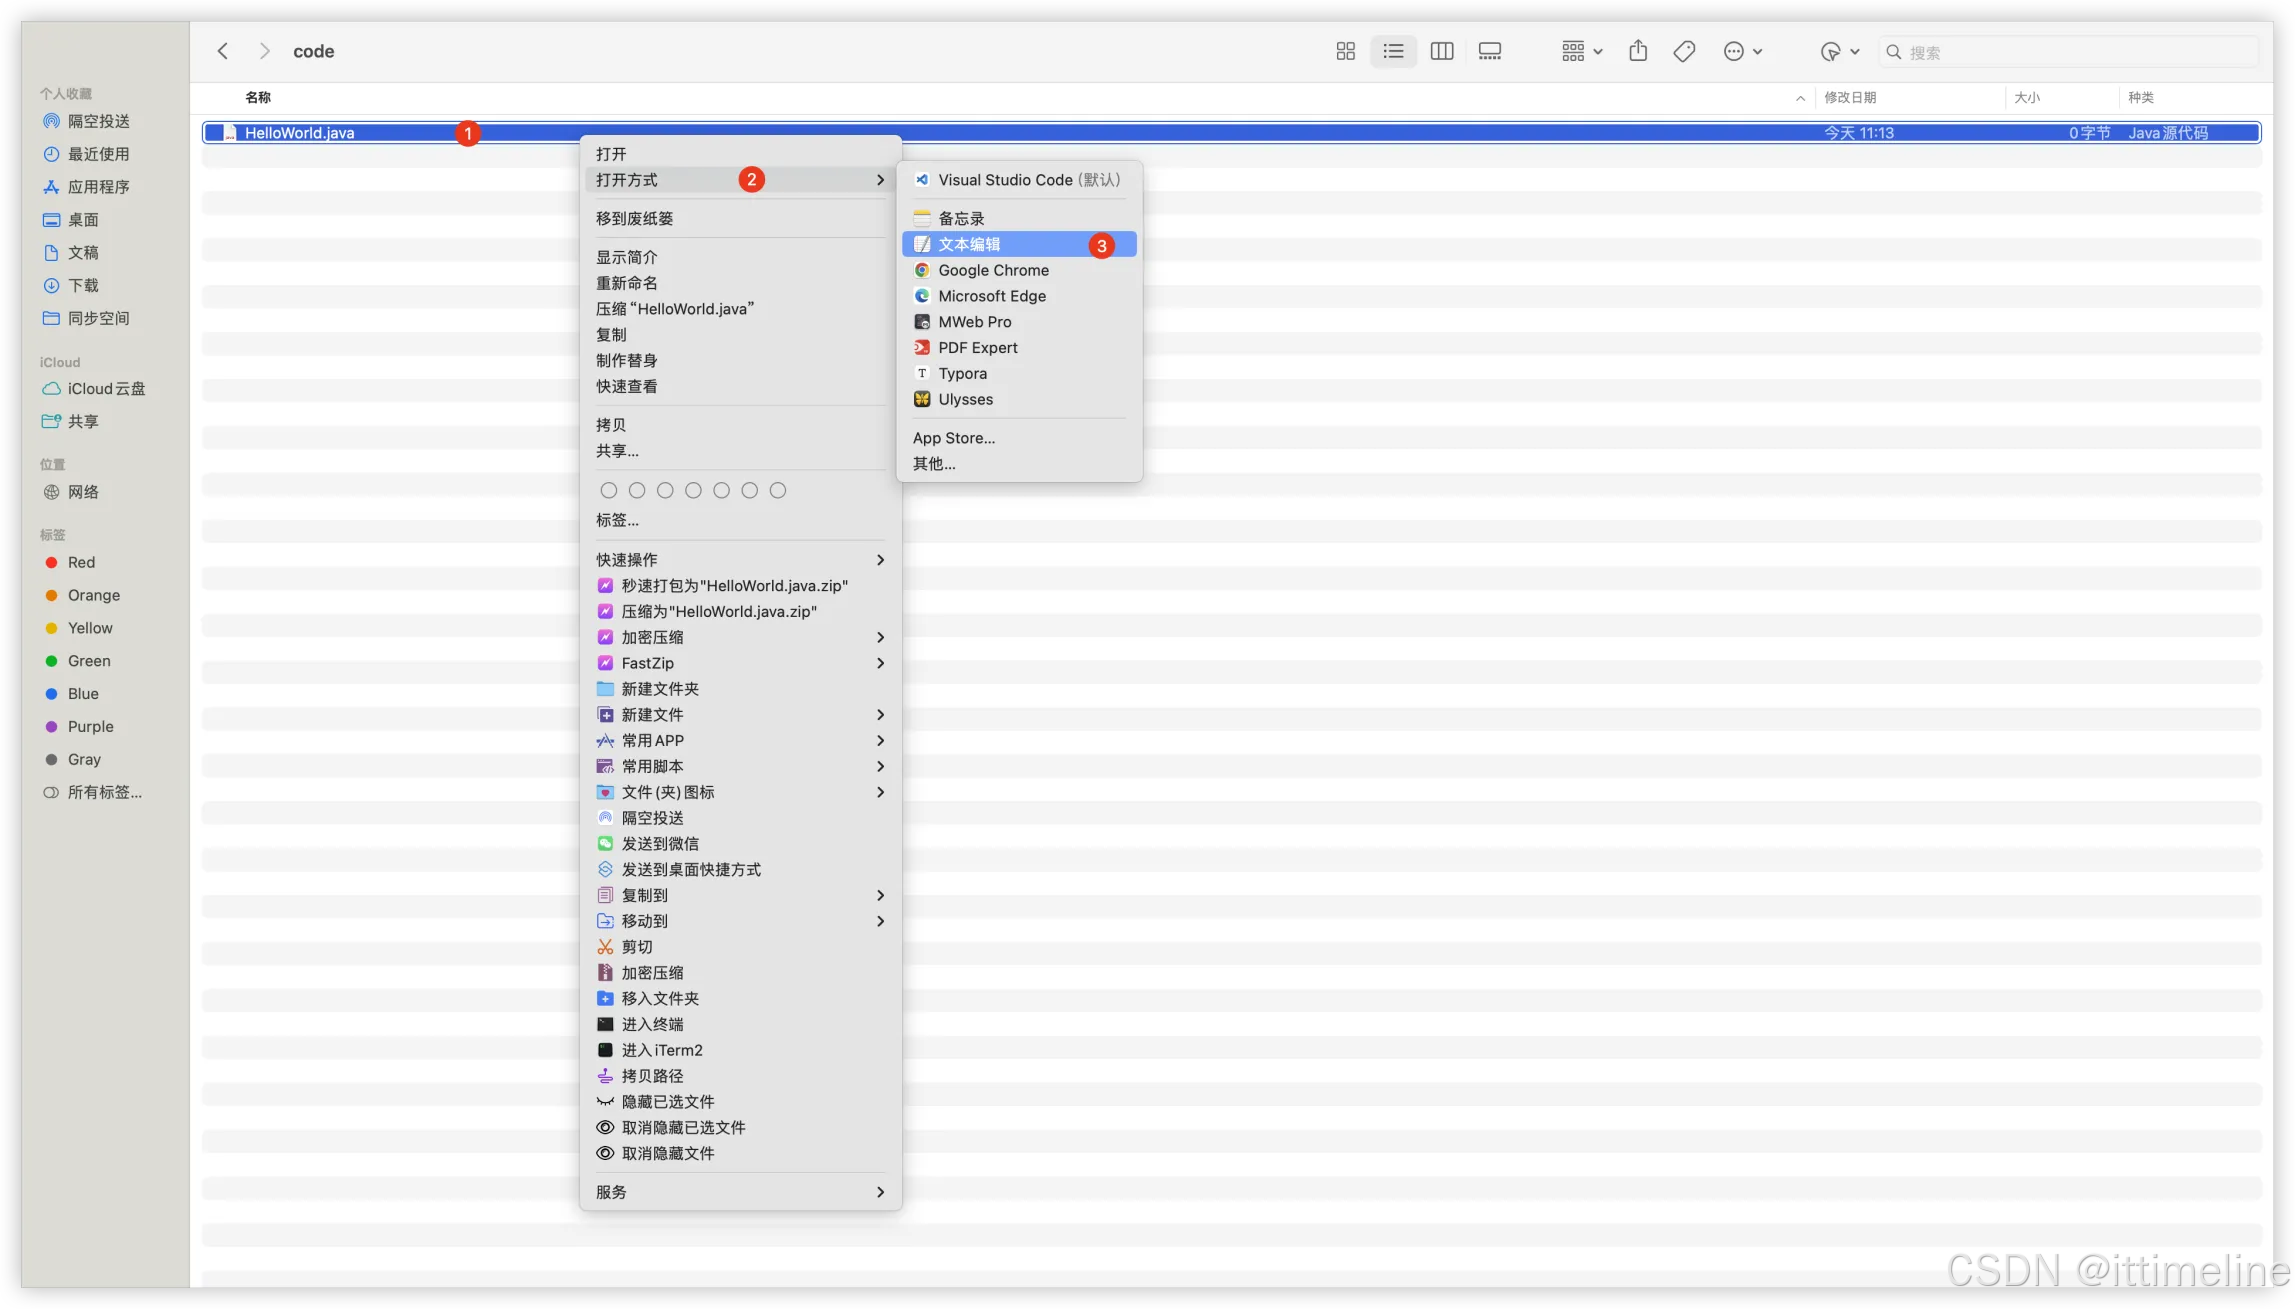Screen dimensions: 2295x1309
Task: Click the Red tag in sidebar
Action: pyautogui.click(x=81, y=562)
